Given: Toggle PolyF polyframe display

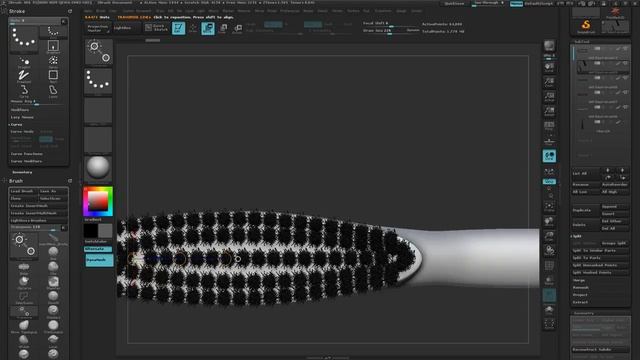Looking at the screenshot, I should (x=549, y=265).
